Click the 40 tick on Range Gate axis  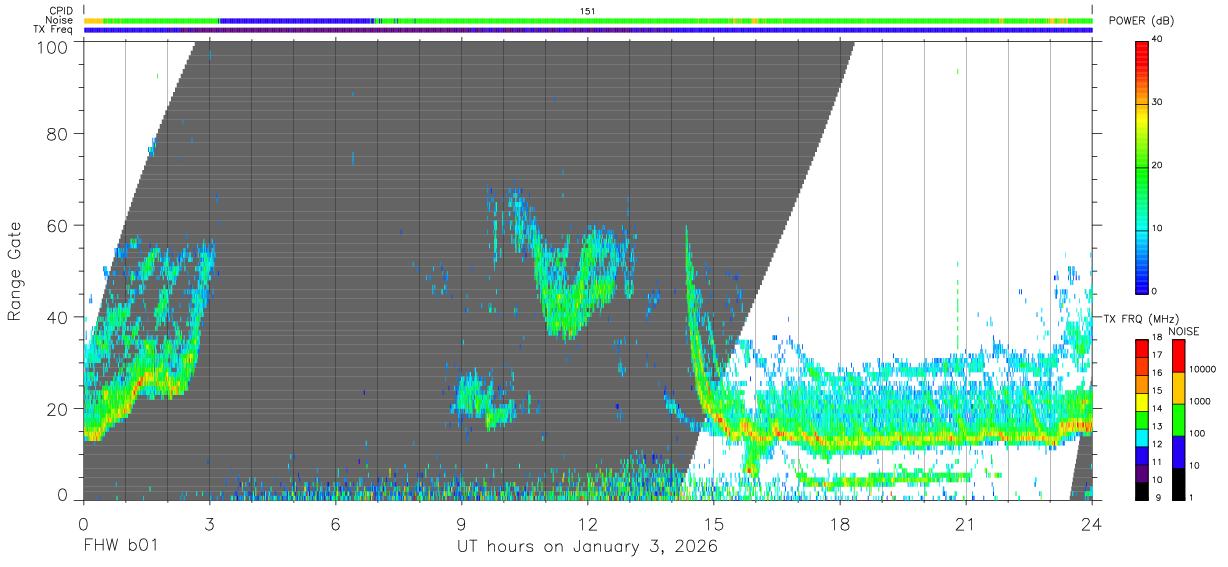(x=58, y=317)
